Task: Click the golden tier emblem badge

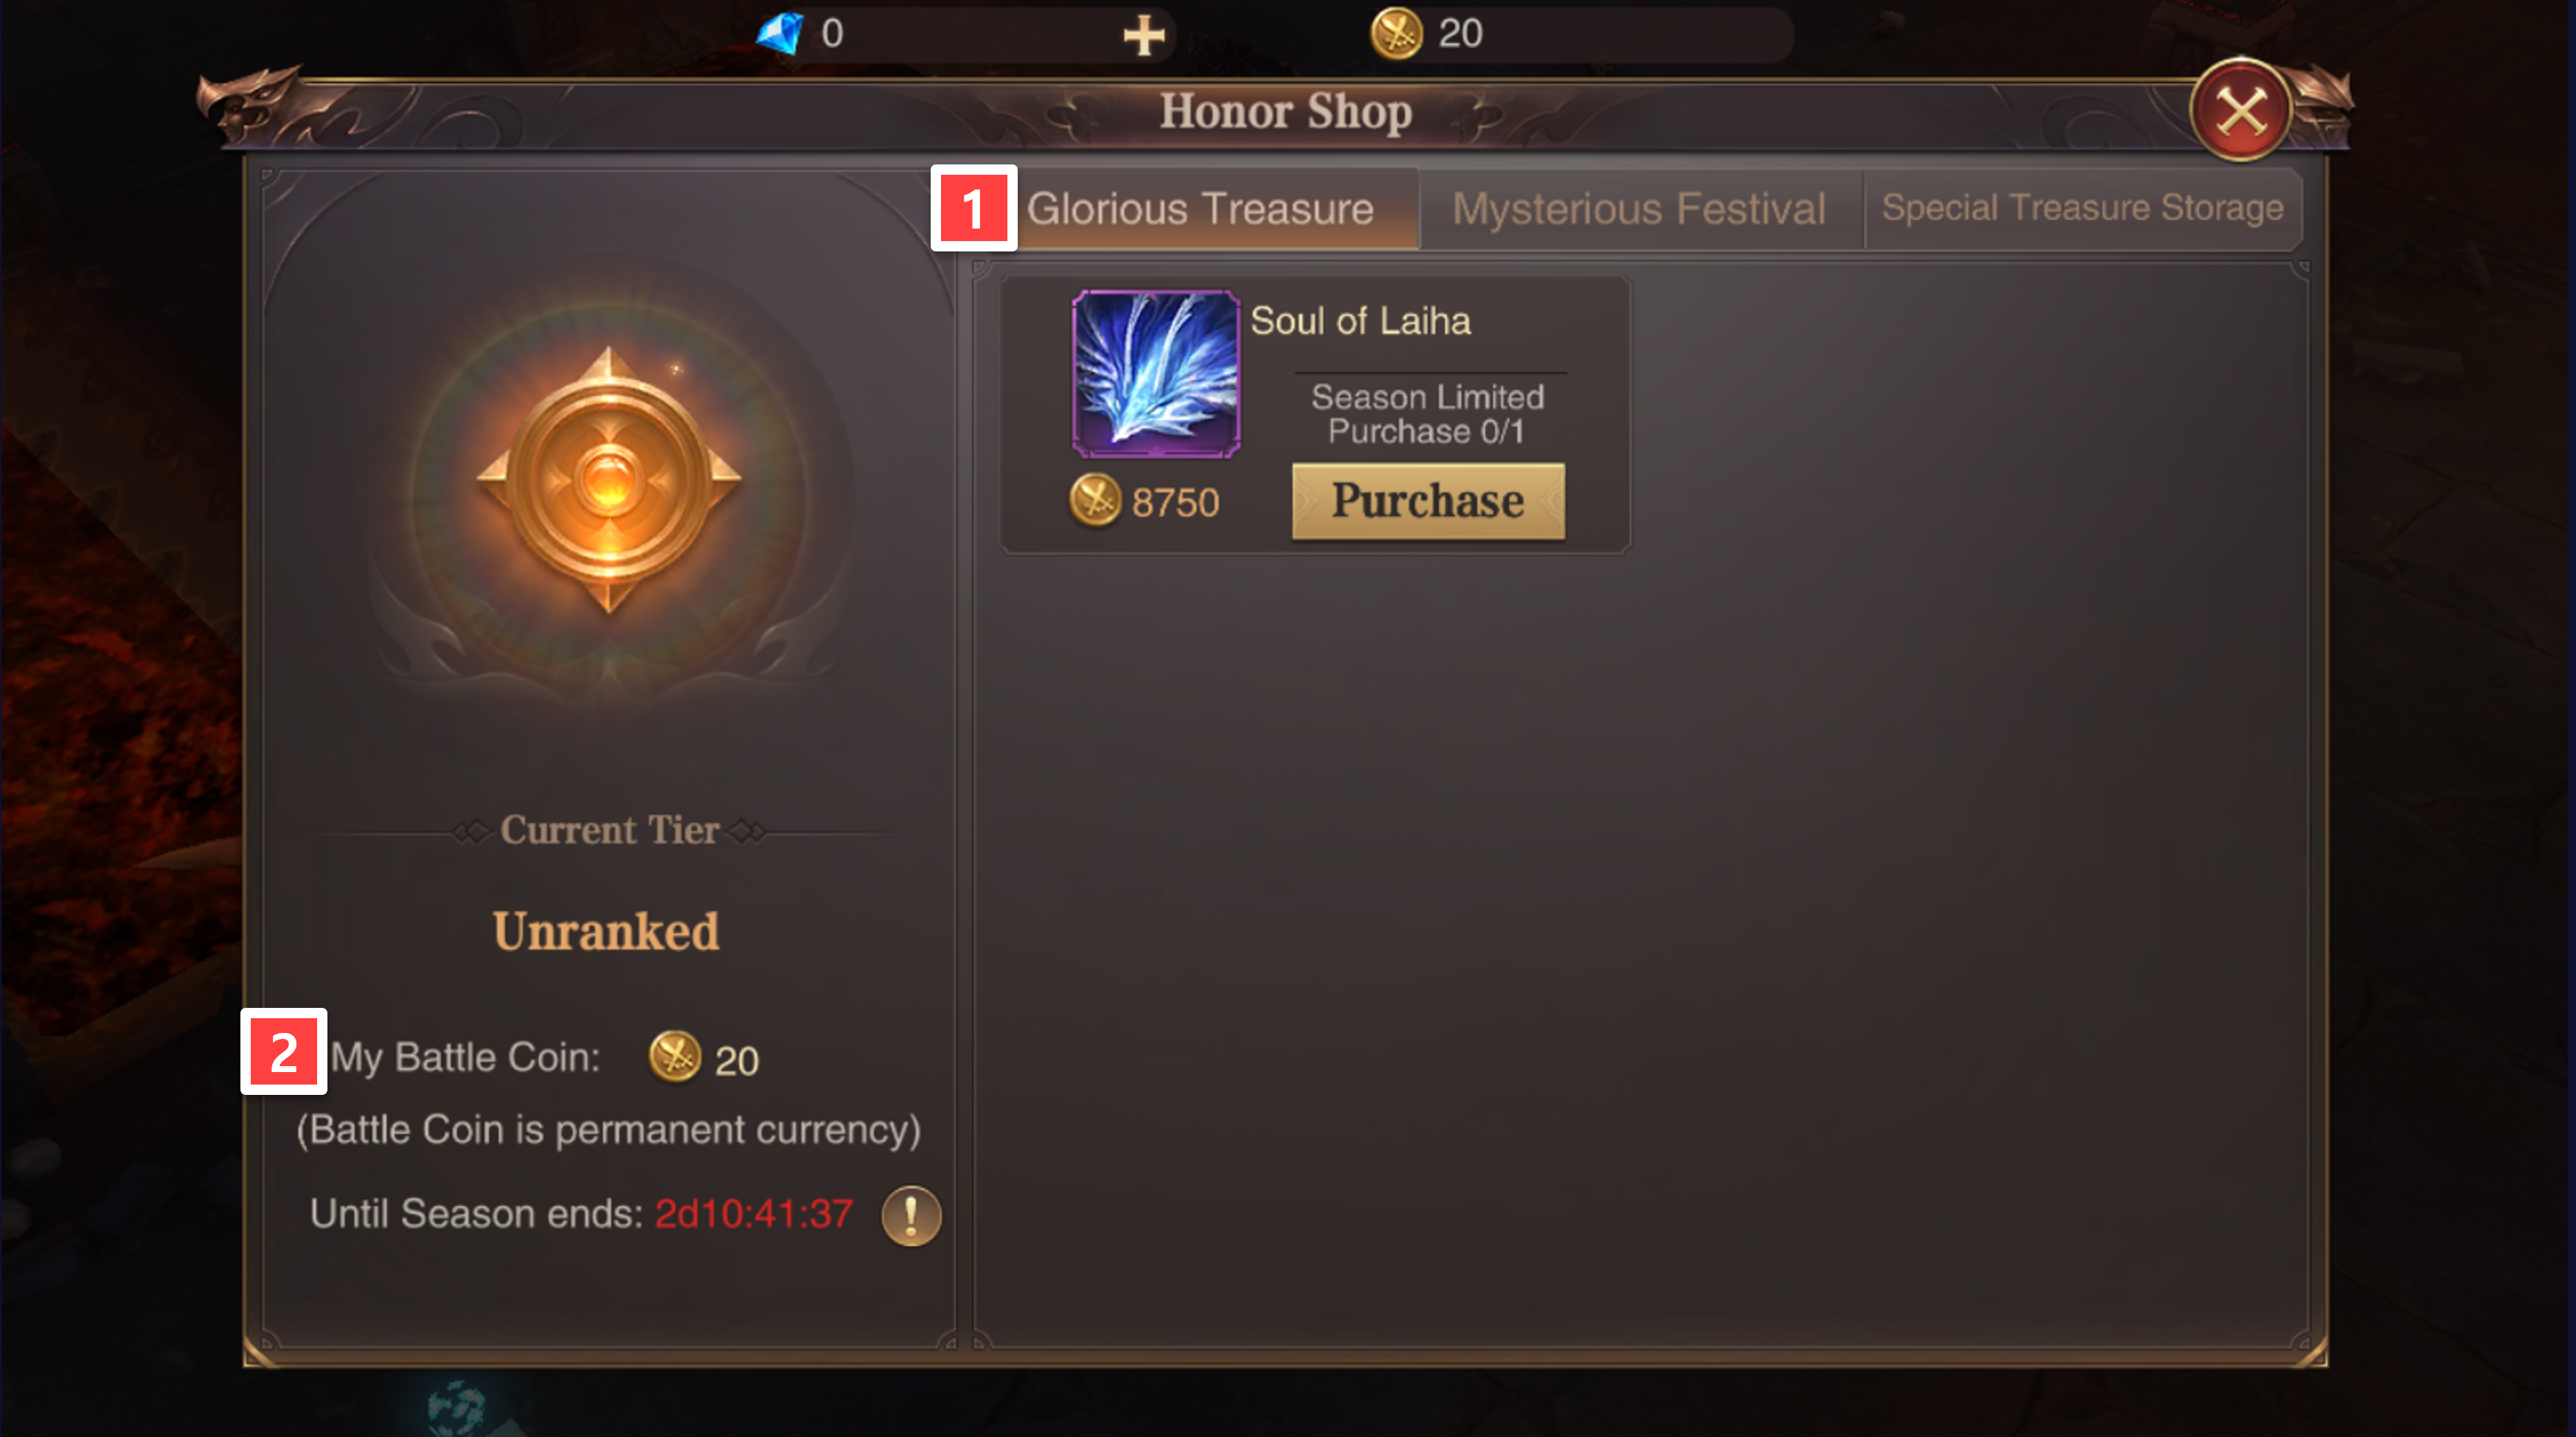Action: tap(609, 480)
